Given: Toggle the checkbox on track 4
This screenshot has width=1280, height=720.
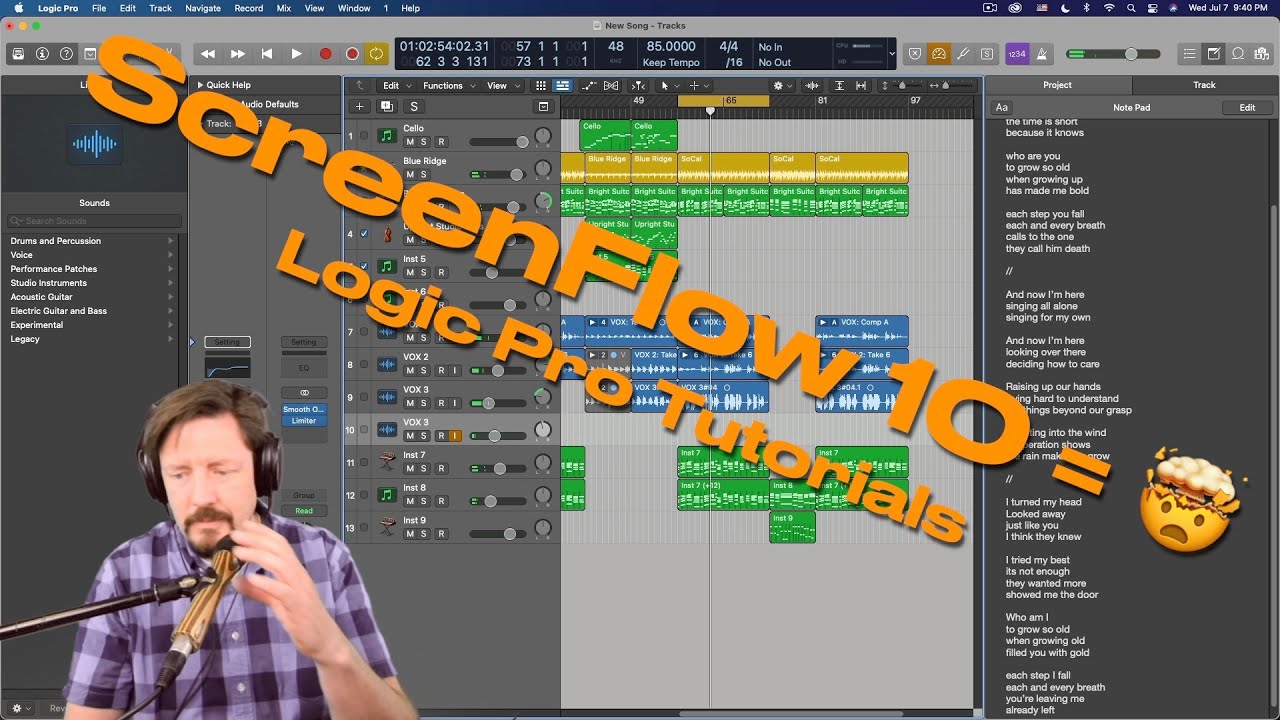Looking at the screenshot, I should pos(363,234).
